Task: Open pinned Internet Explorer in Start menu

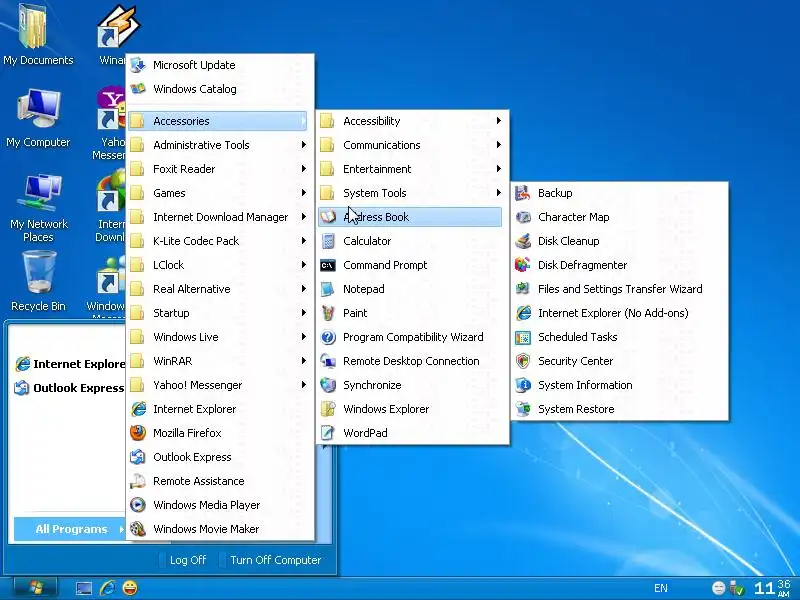Action: click(x=70, y=364)
